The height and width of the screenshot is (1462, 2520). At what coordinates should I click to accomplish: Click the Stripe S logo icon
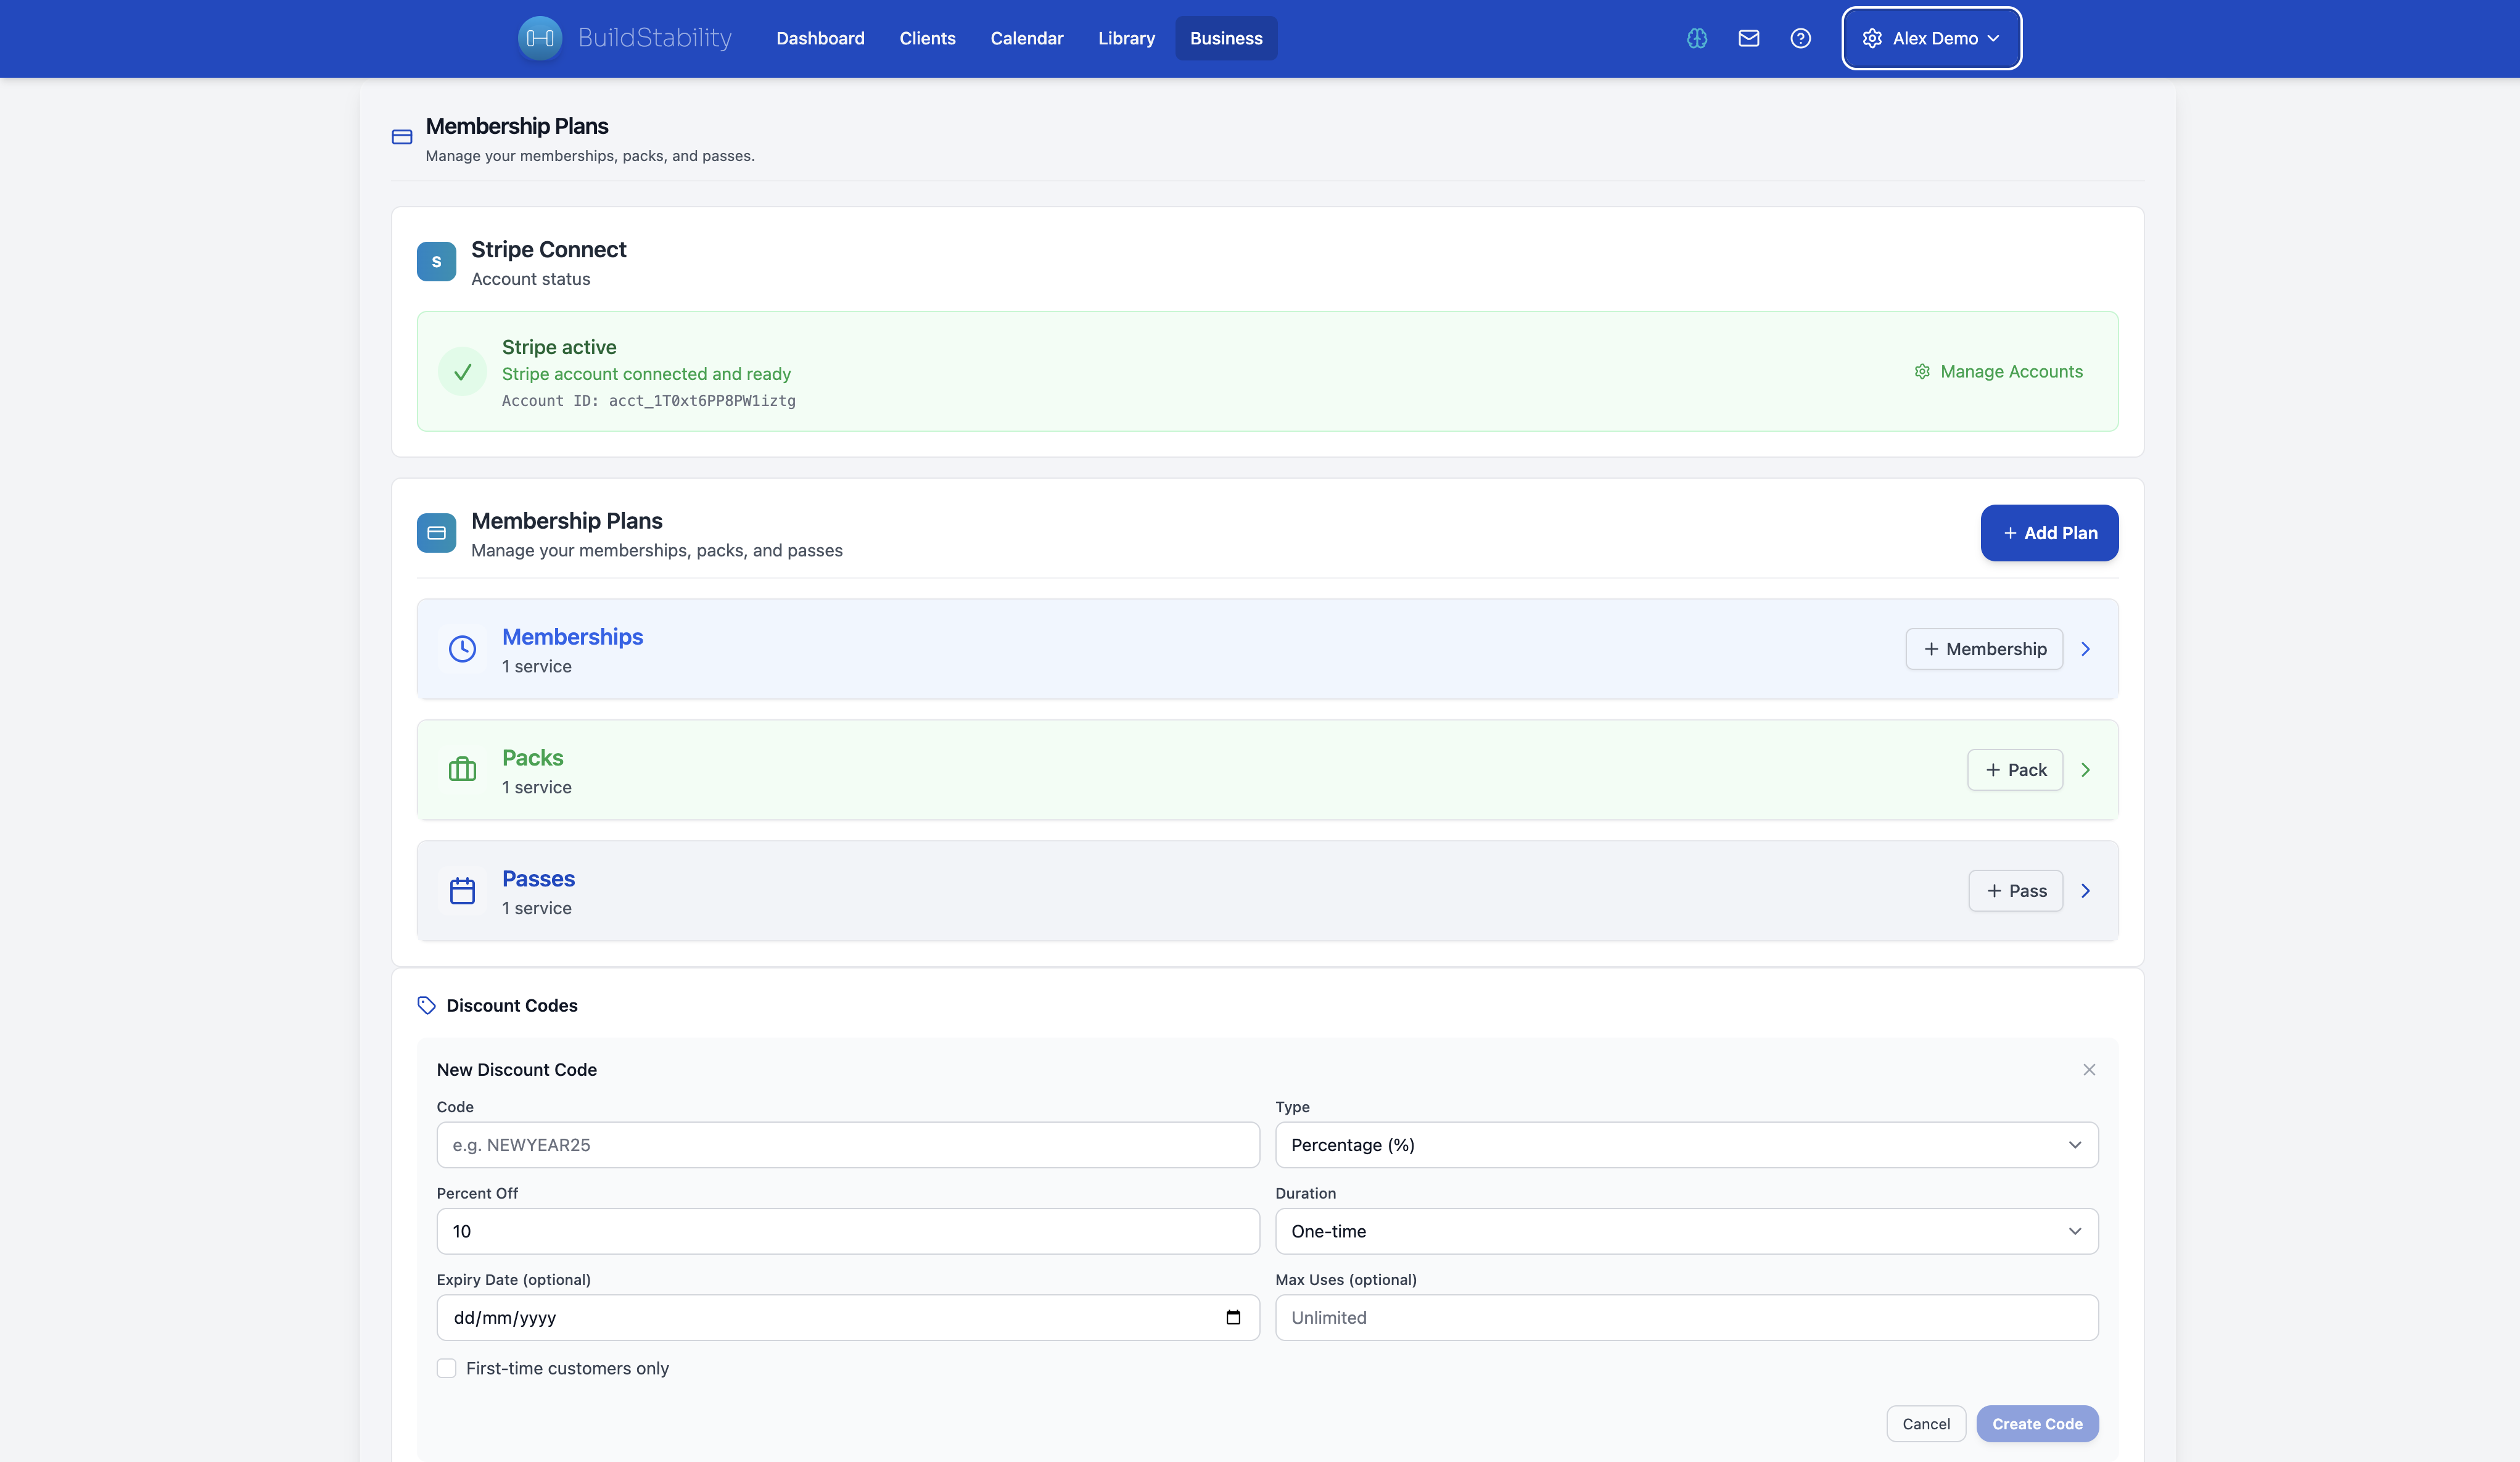point(436,261)
